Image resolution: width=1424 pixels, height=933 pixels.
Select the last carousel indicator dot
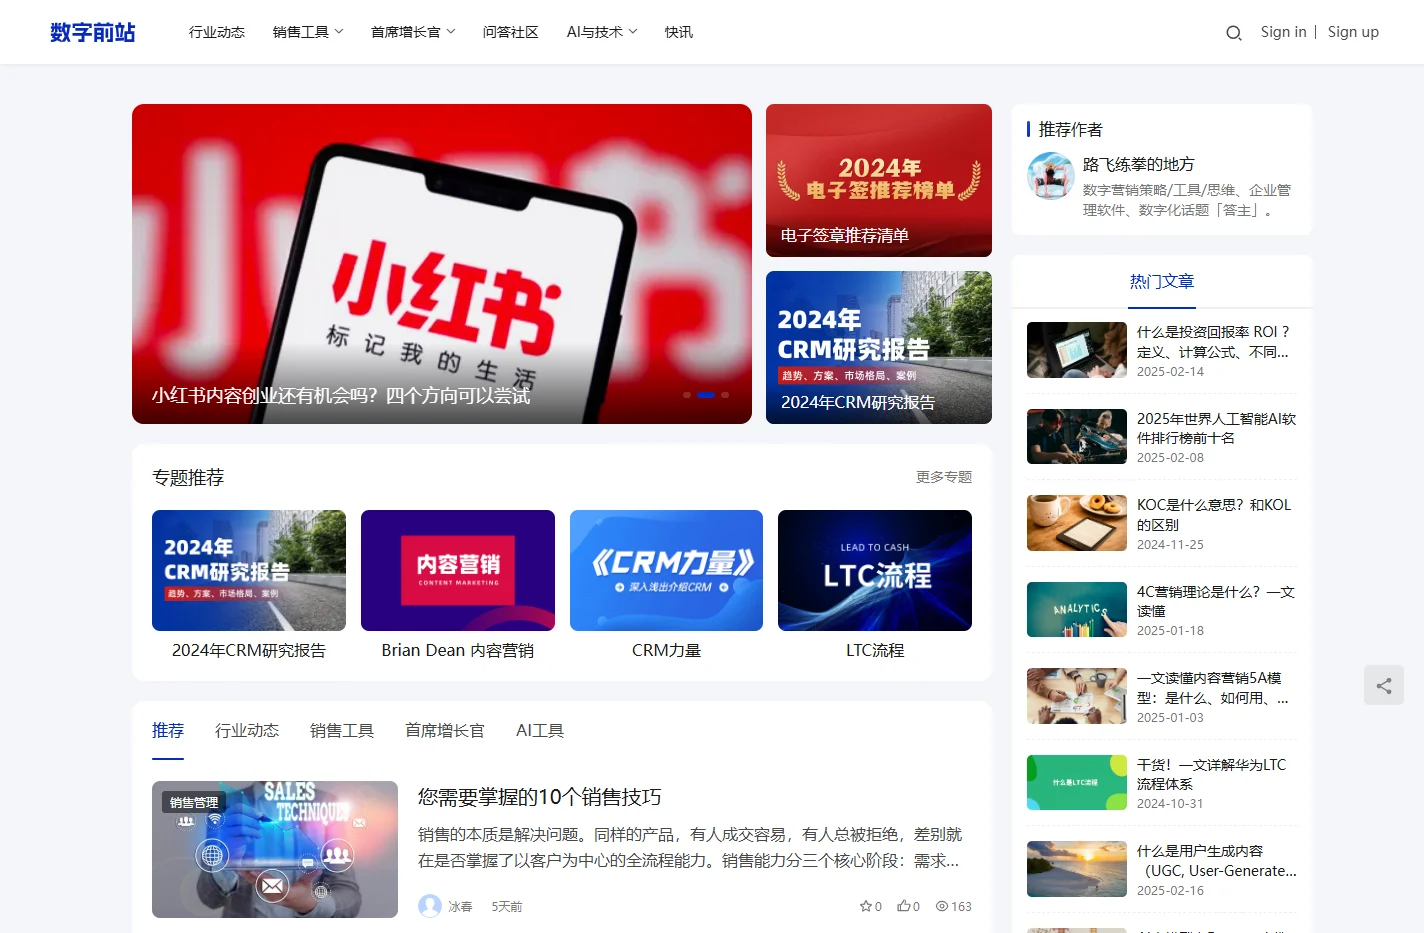[725, 395]
